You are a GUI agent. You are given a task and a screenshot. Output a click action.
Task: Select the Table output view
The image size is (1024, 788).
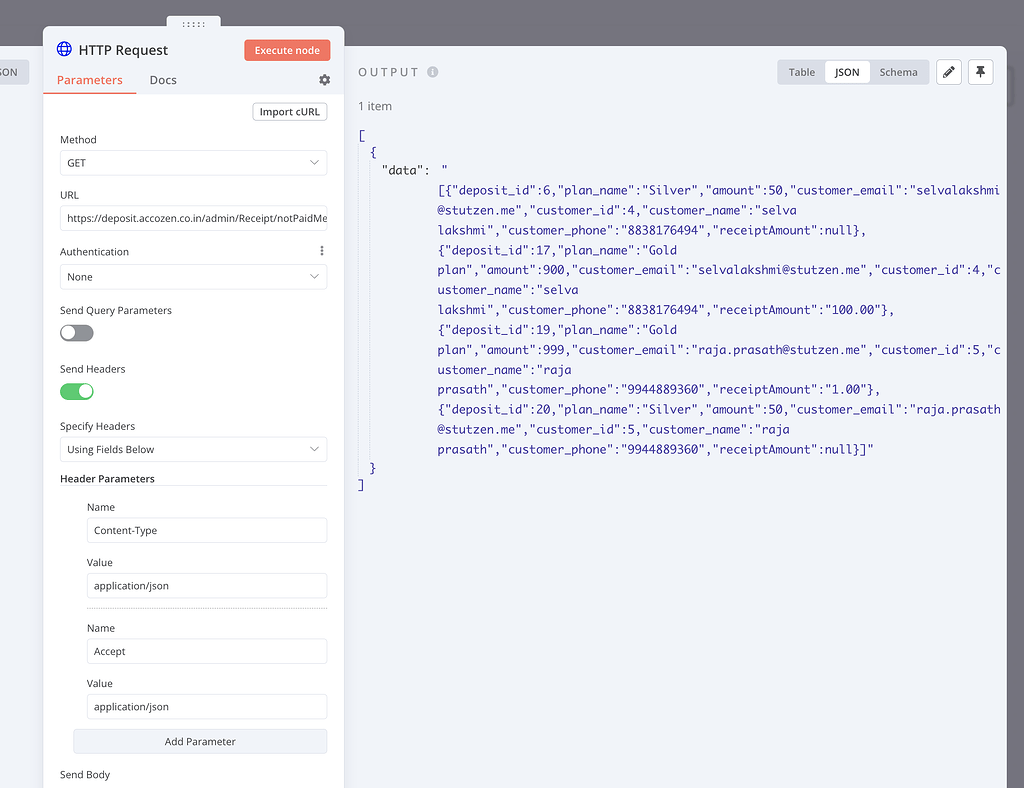pyautogui.click(x=800, y=72)
